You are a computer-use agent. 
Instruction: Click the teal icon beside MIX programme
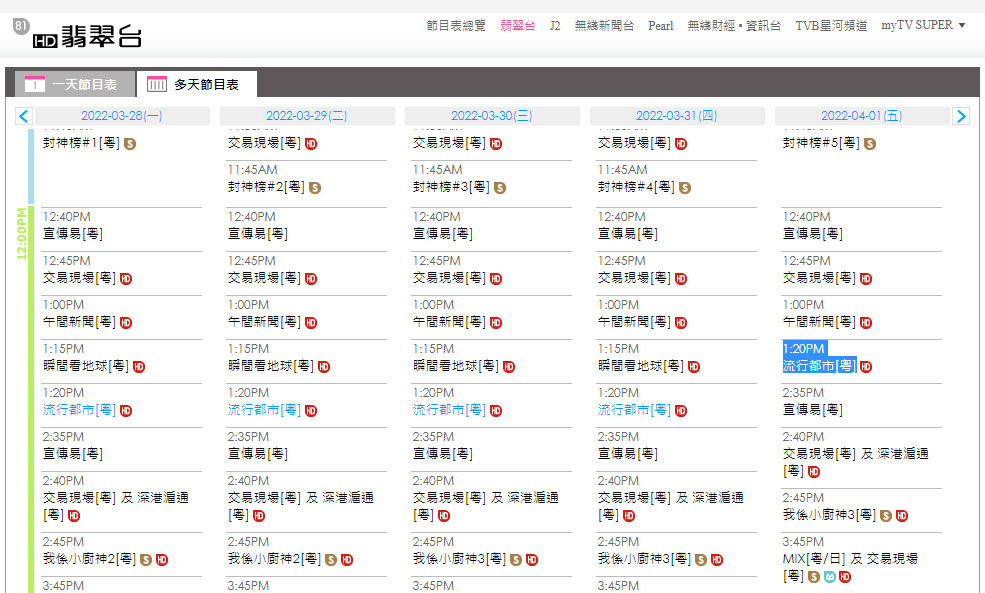tap(829, 577)
